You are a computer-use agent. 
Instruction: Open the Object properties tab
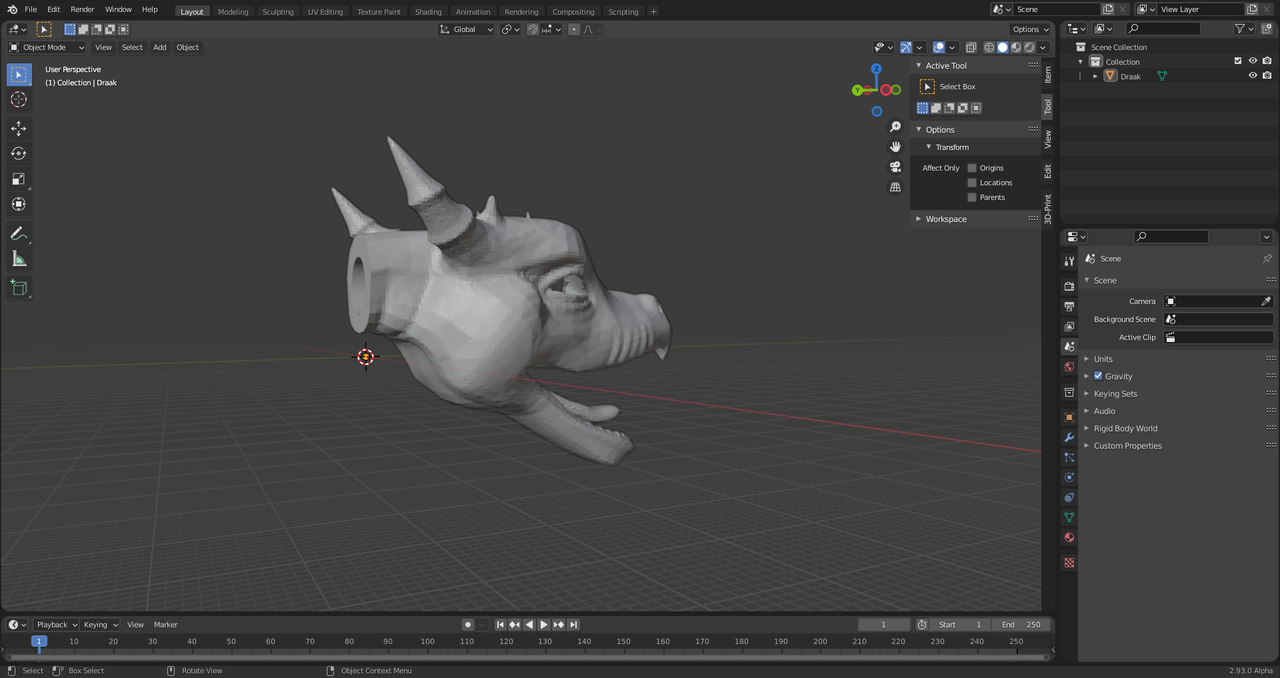pyautogui.click(x=1069, y=417)
